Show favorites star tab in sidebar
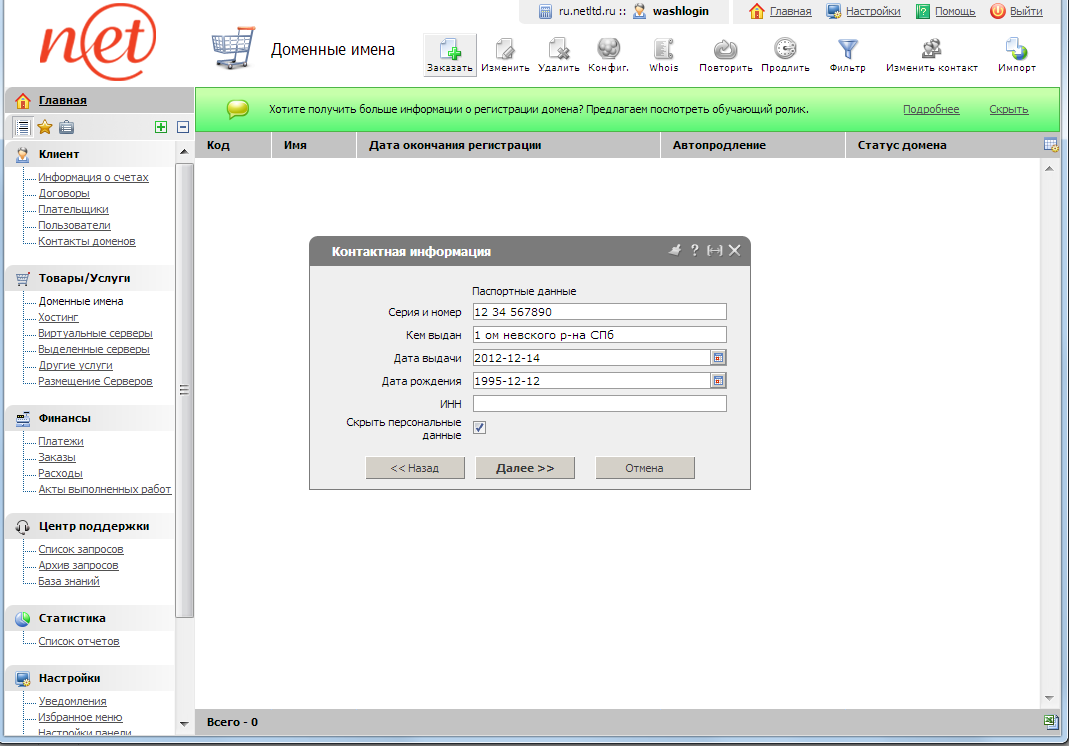1069x746 pixels. coord(45,127)
